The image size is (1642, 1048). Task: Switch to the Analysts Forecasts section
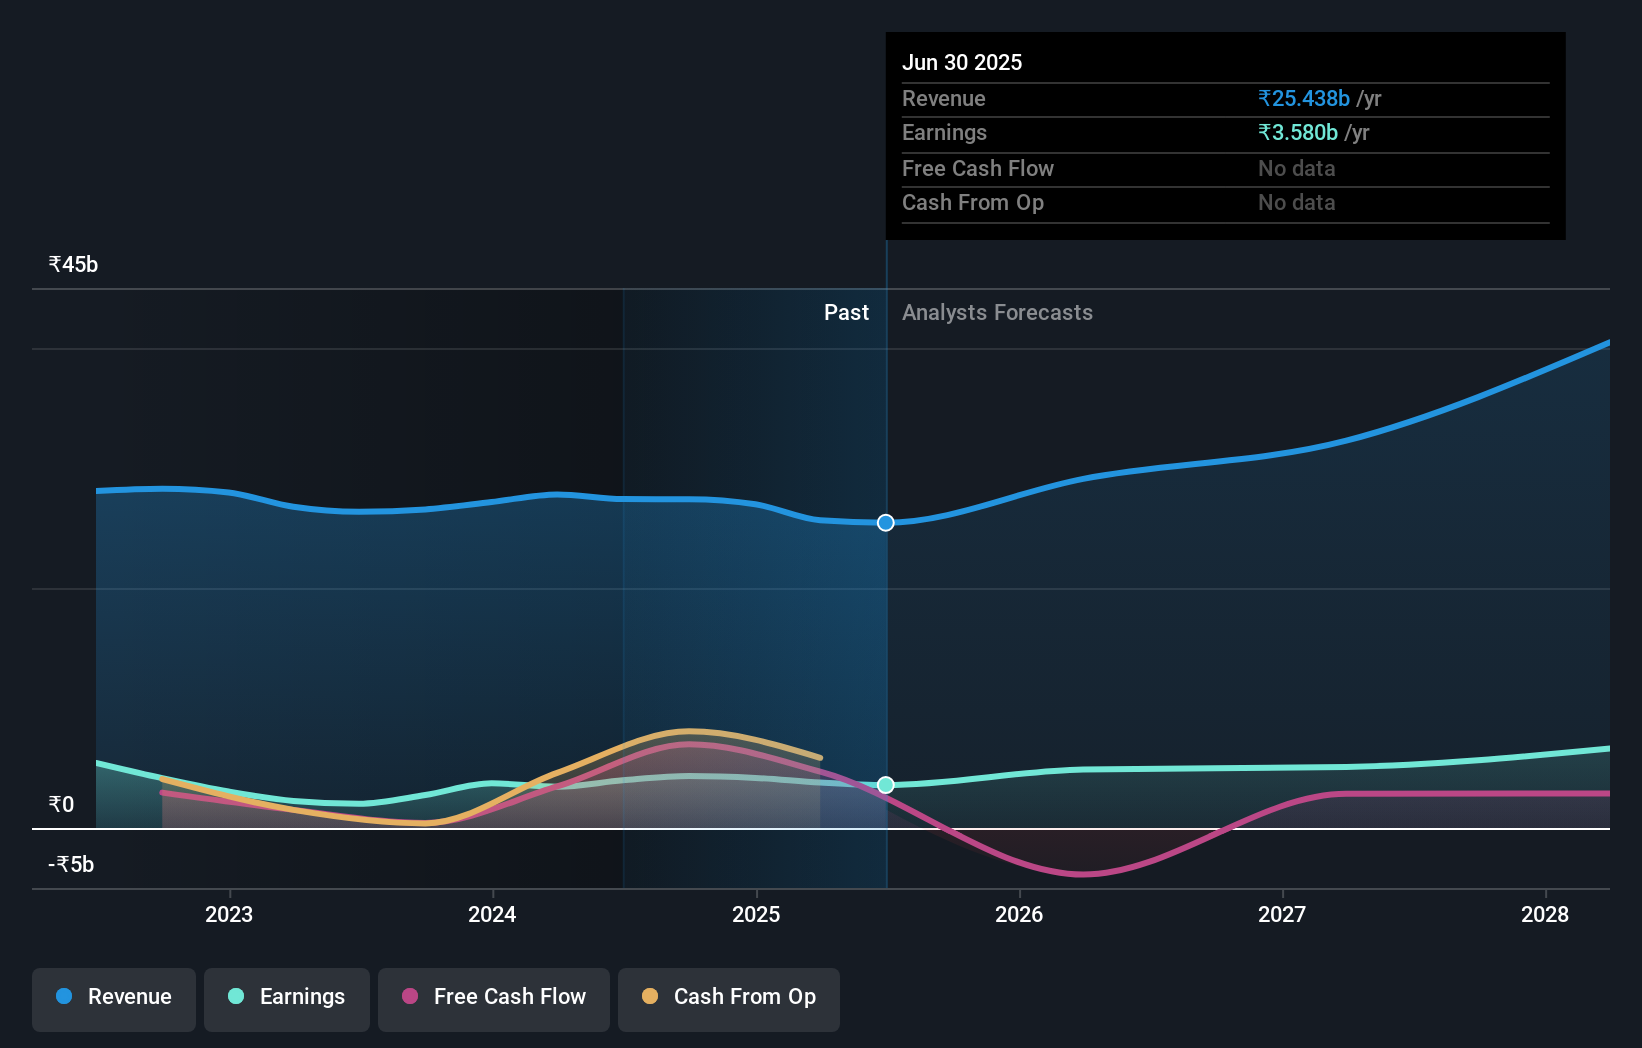[996, 312]
